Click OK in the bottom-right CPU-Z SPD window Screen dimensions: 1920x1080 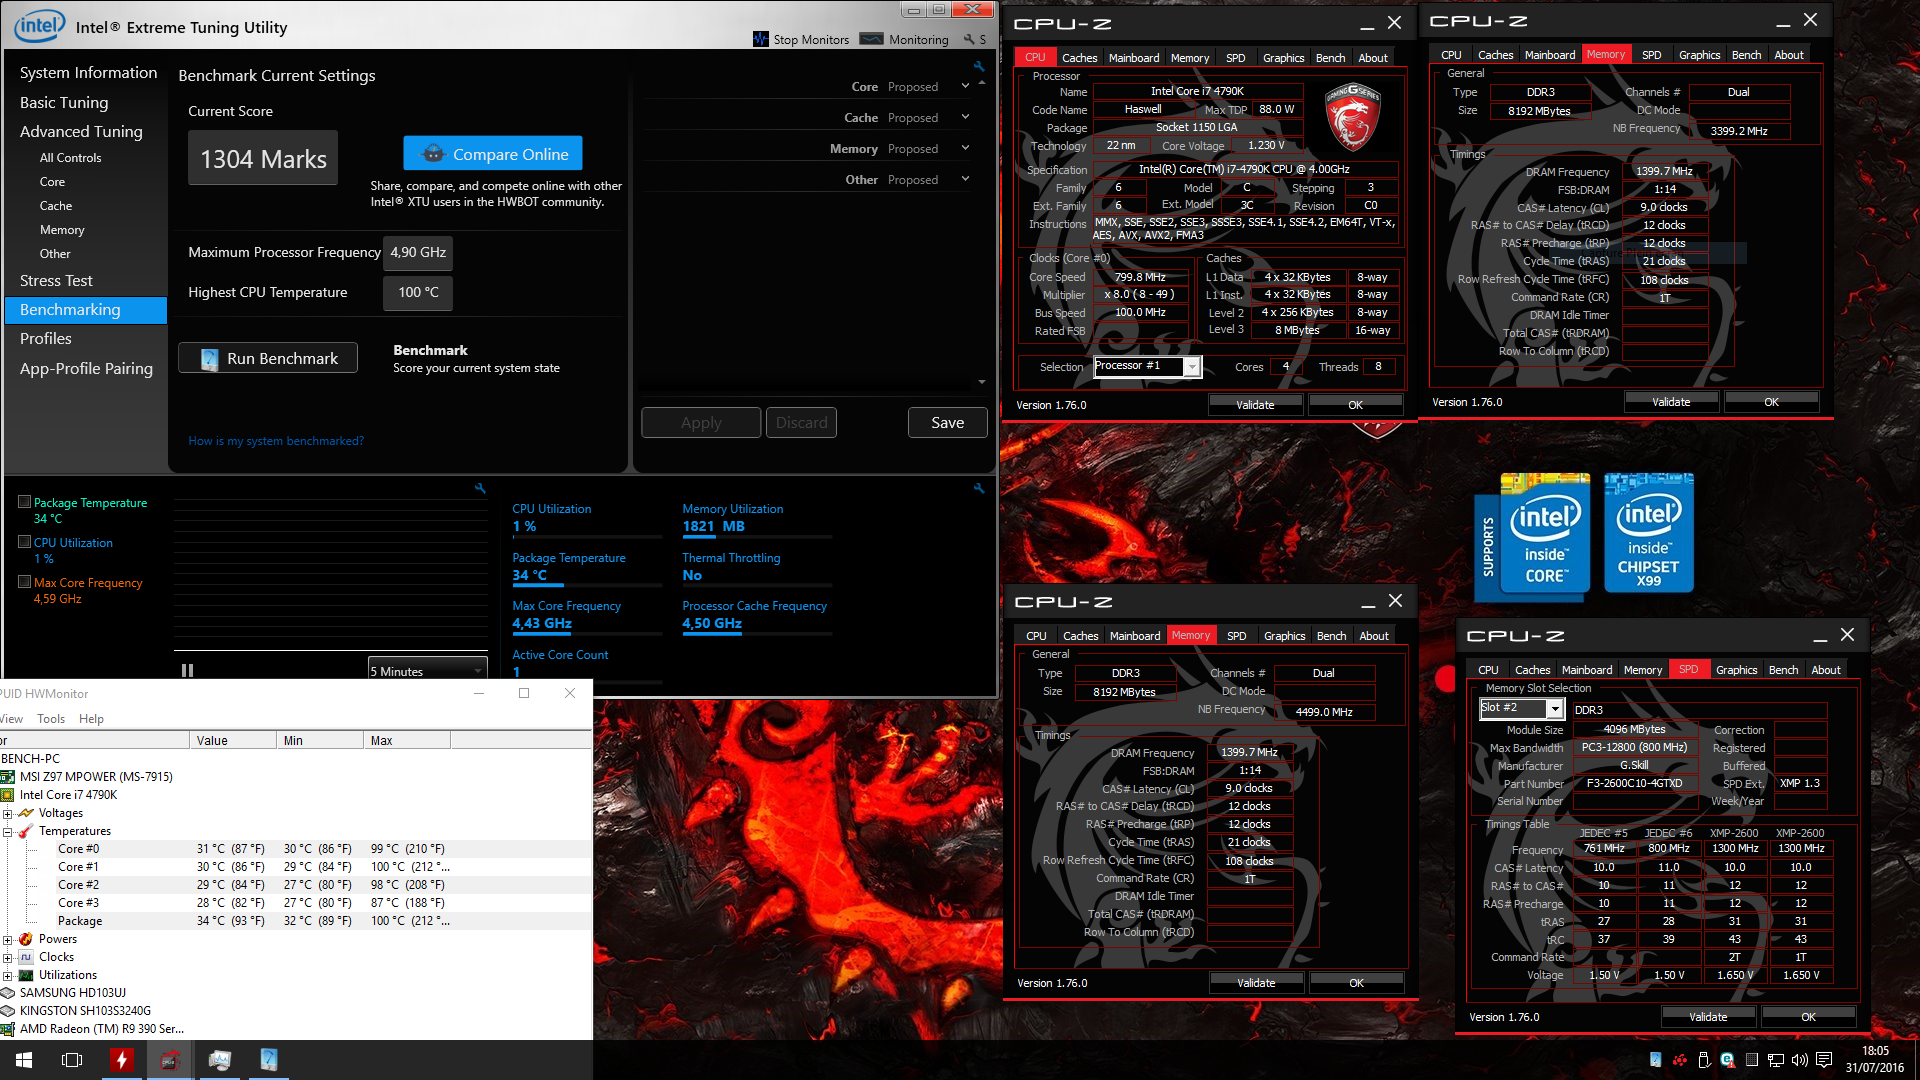pos(1808,1017)
